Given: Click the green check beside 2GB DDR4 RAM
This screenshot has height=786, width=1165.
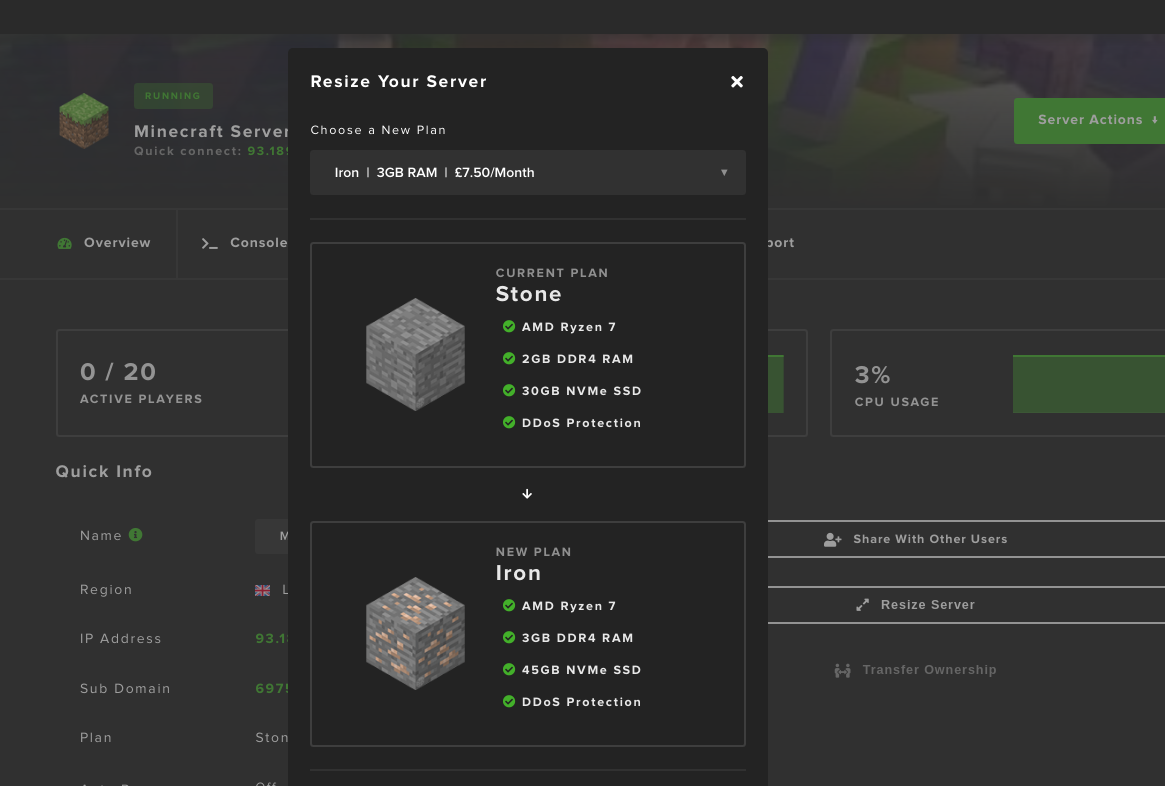Looking at the screenshot, I should click(x=509, y=358).
